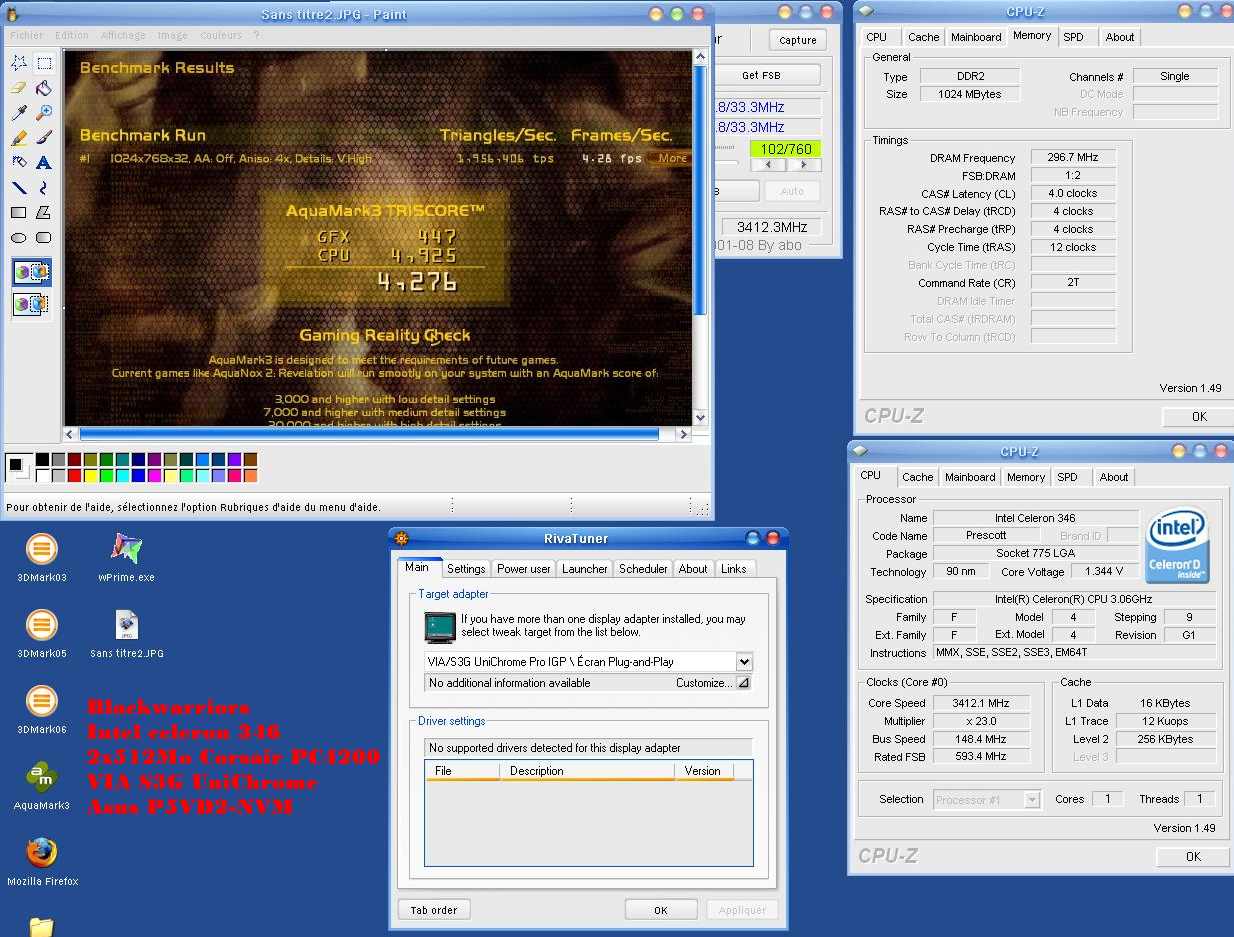
Task: Open the Cache tab in the lower CPU-Z window
Action: click(917, 477)
